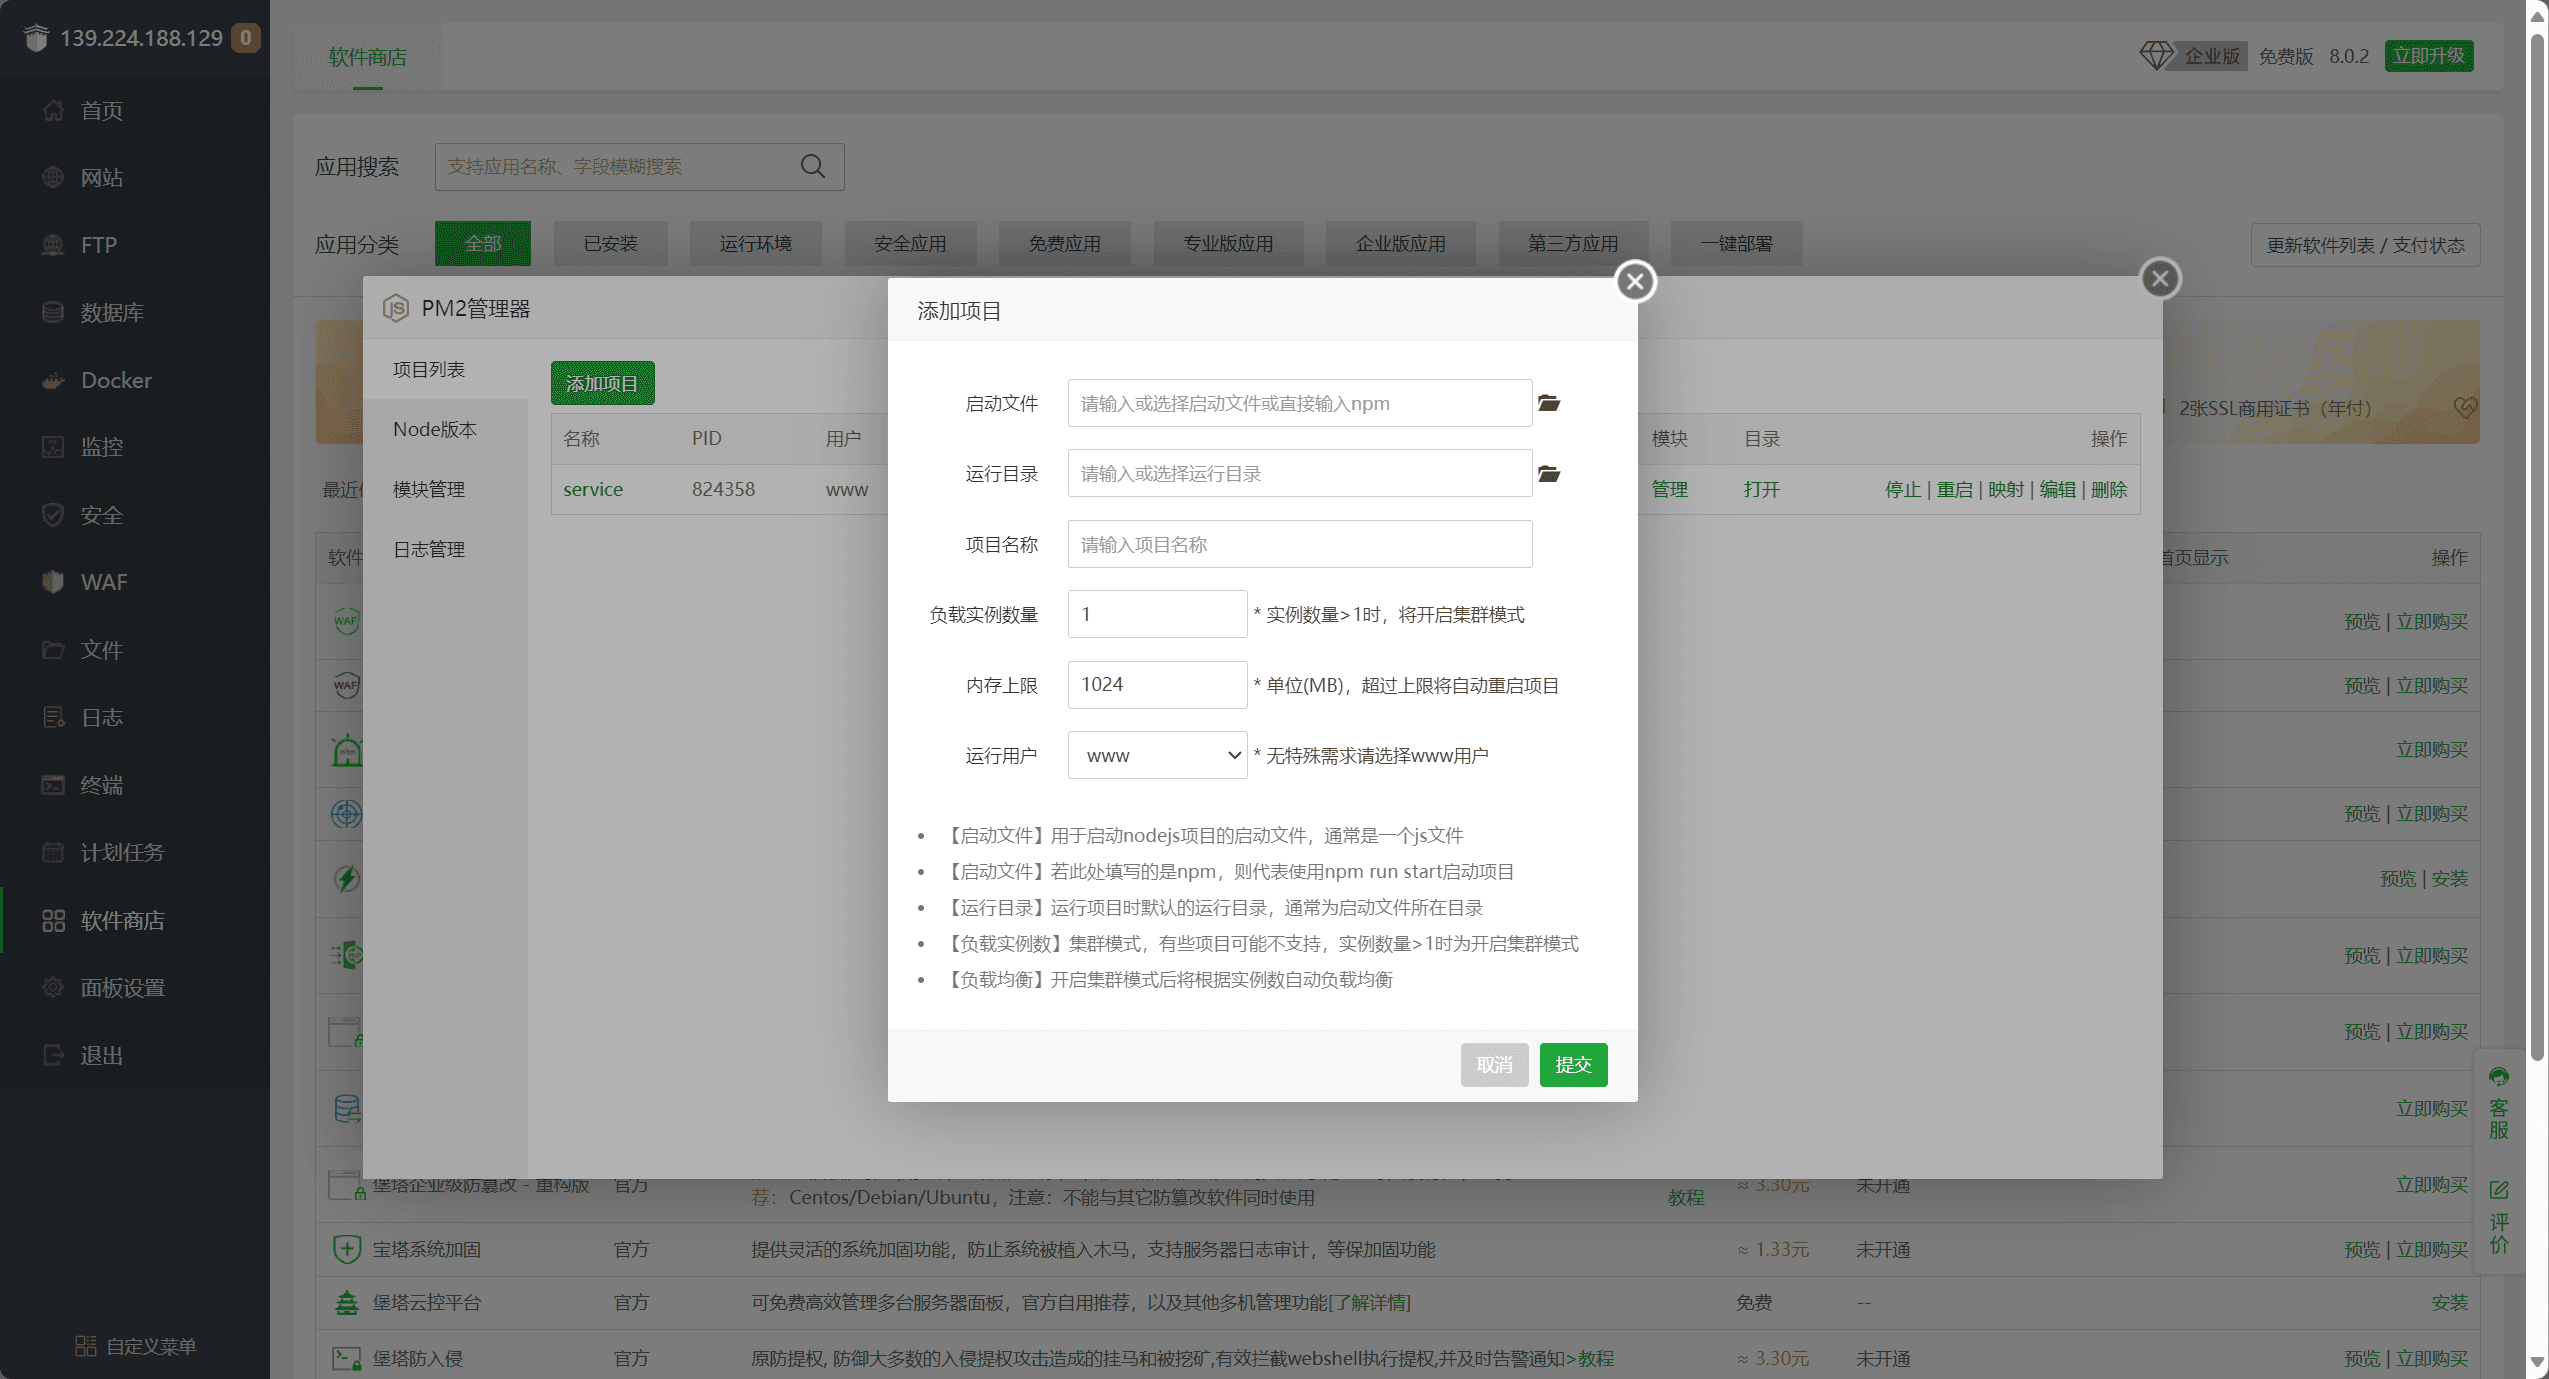Select 模块管理 tab in PM2 manager
Viewport: 2549px width, 1379px height.
coord(429,489)
